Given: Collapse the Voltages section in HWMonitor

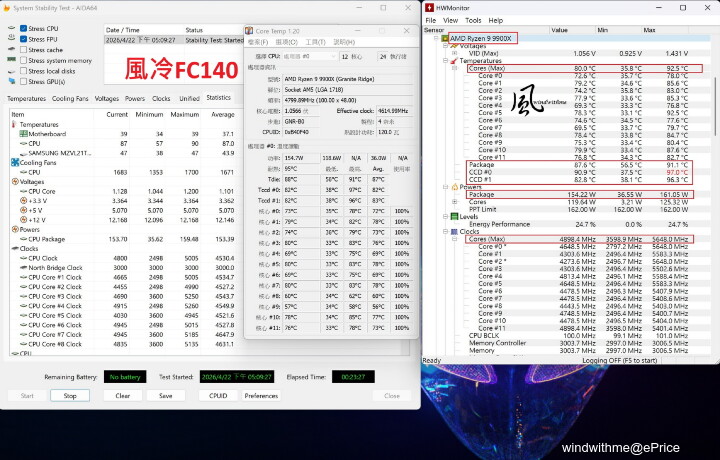Looking at the screenshot, I should (x=445, y=46).
